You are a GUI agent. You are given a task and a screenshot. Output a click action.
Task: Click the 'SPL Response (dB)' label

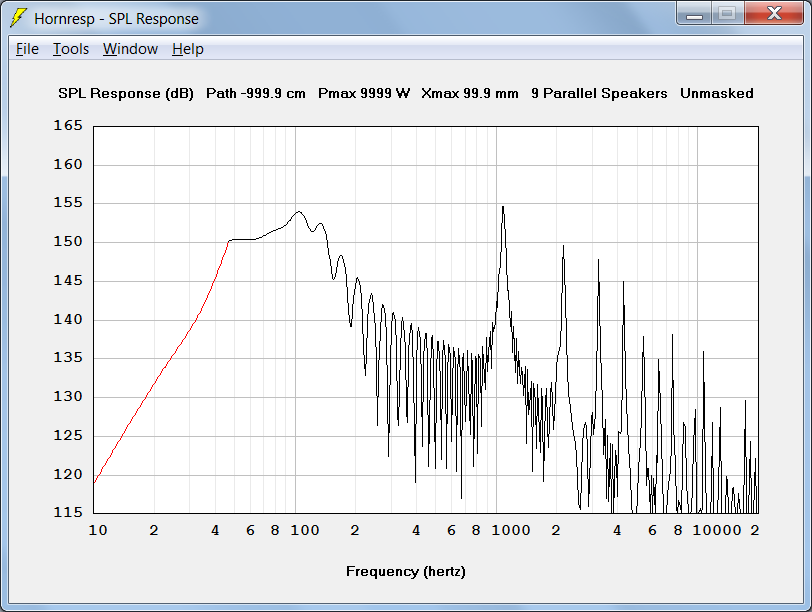click(126, 93)
